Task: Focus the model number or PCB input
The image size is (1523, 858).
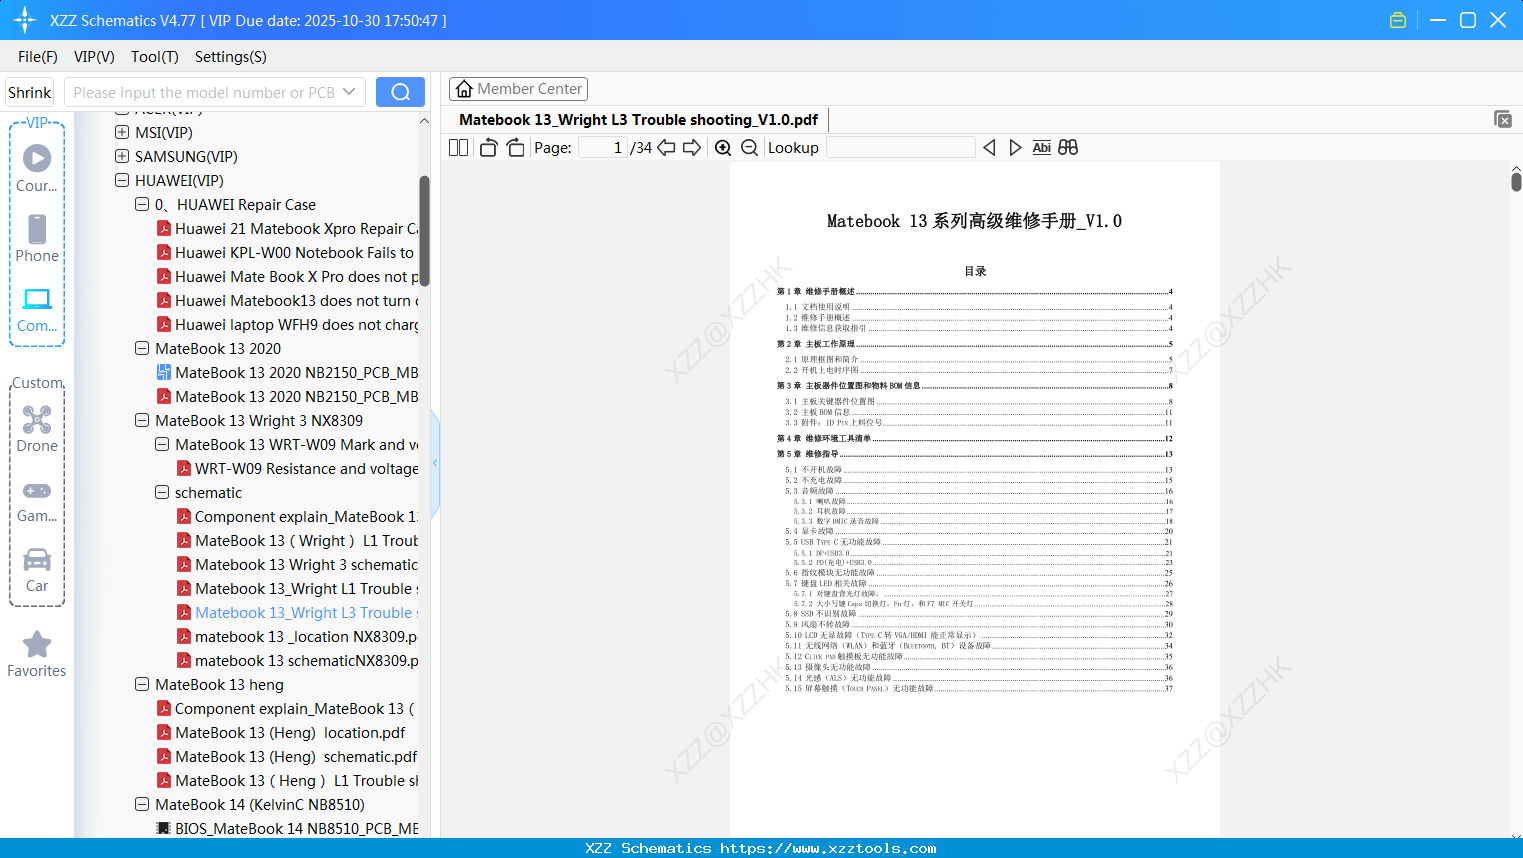Action: coord(203,92)
